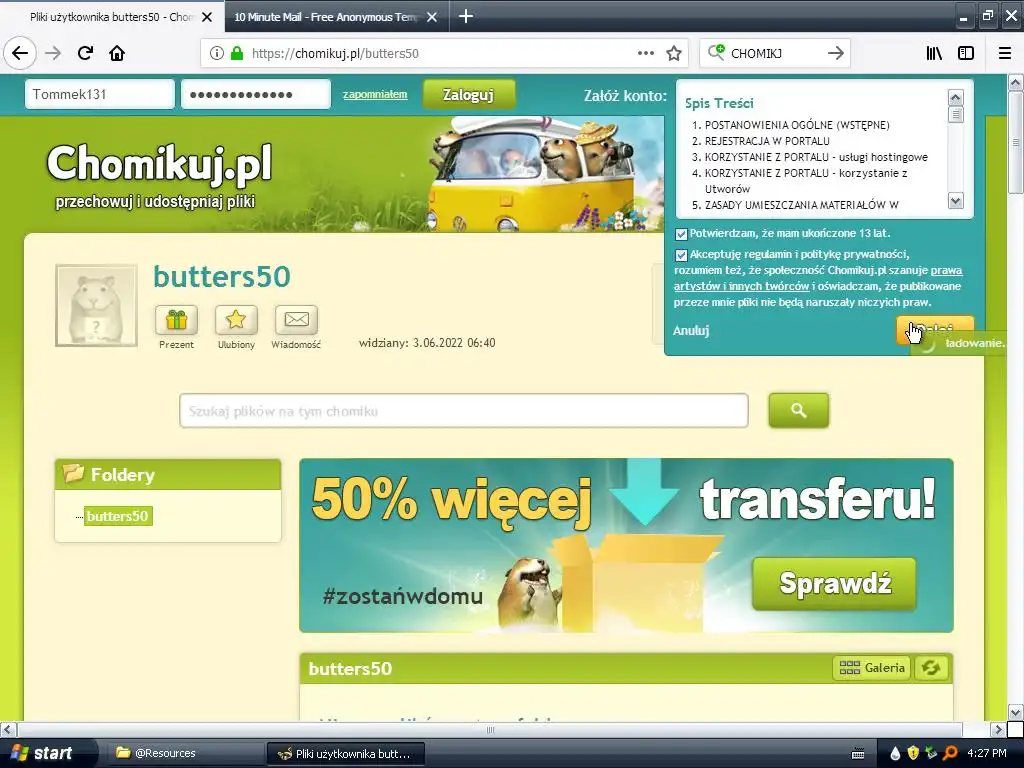Click the keyboard icon in the taskbar
Screen dimensions: 1024x768
[858, 754]
